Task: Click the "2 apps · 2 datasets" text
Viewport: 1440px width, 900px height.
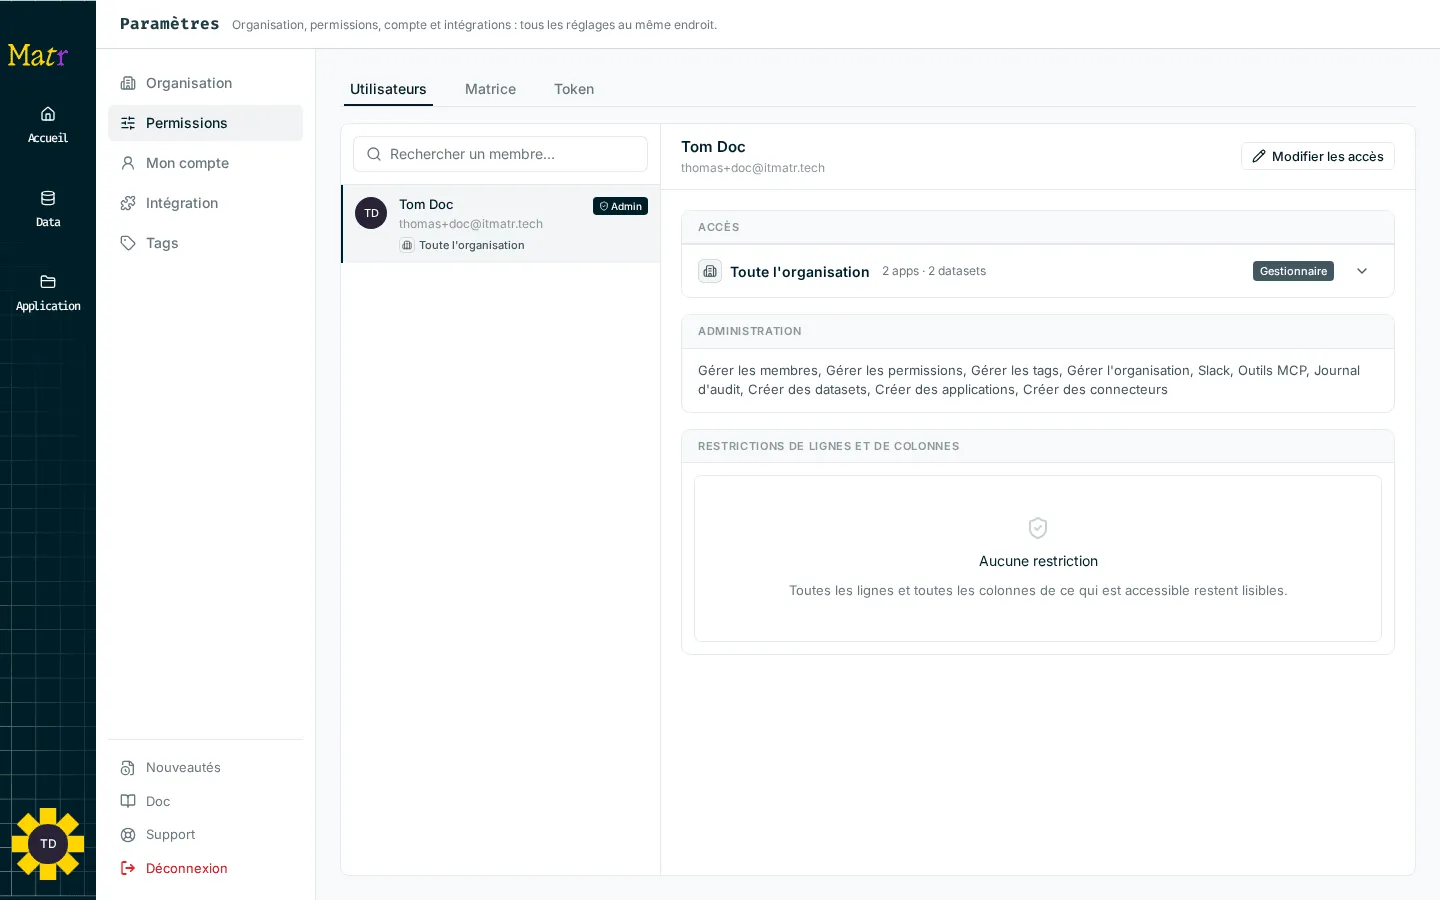Action: [x=934, y=271]
